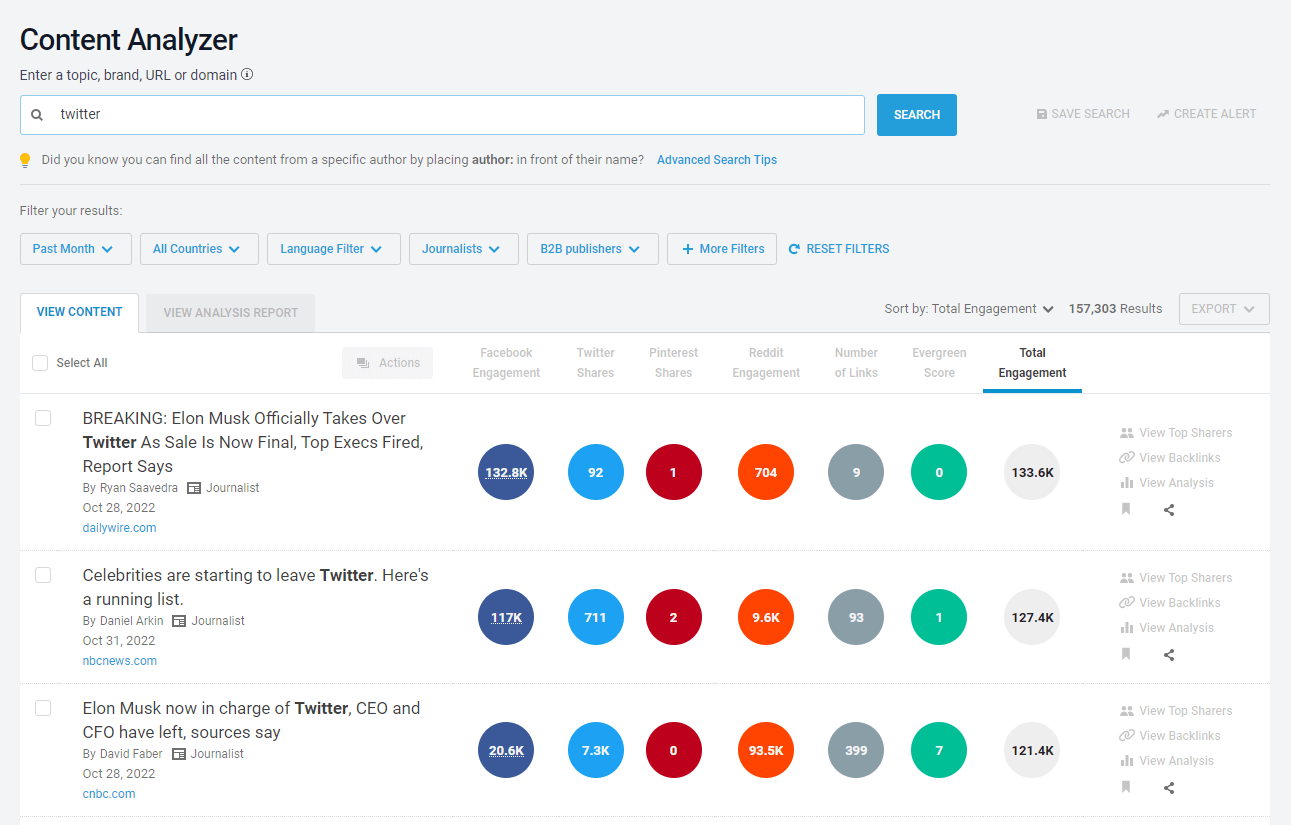Sort by Reddit Engagement column
The width and height of the screenshot is (1291, 825).
click(766, 363)
